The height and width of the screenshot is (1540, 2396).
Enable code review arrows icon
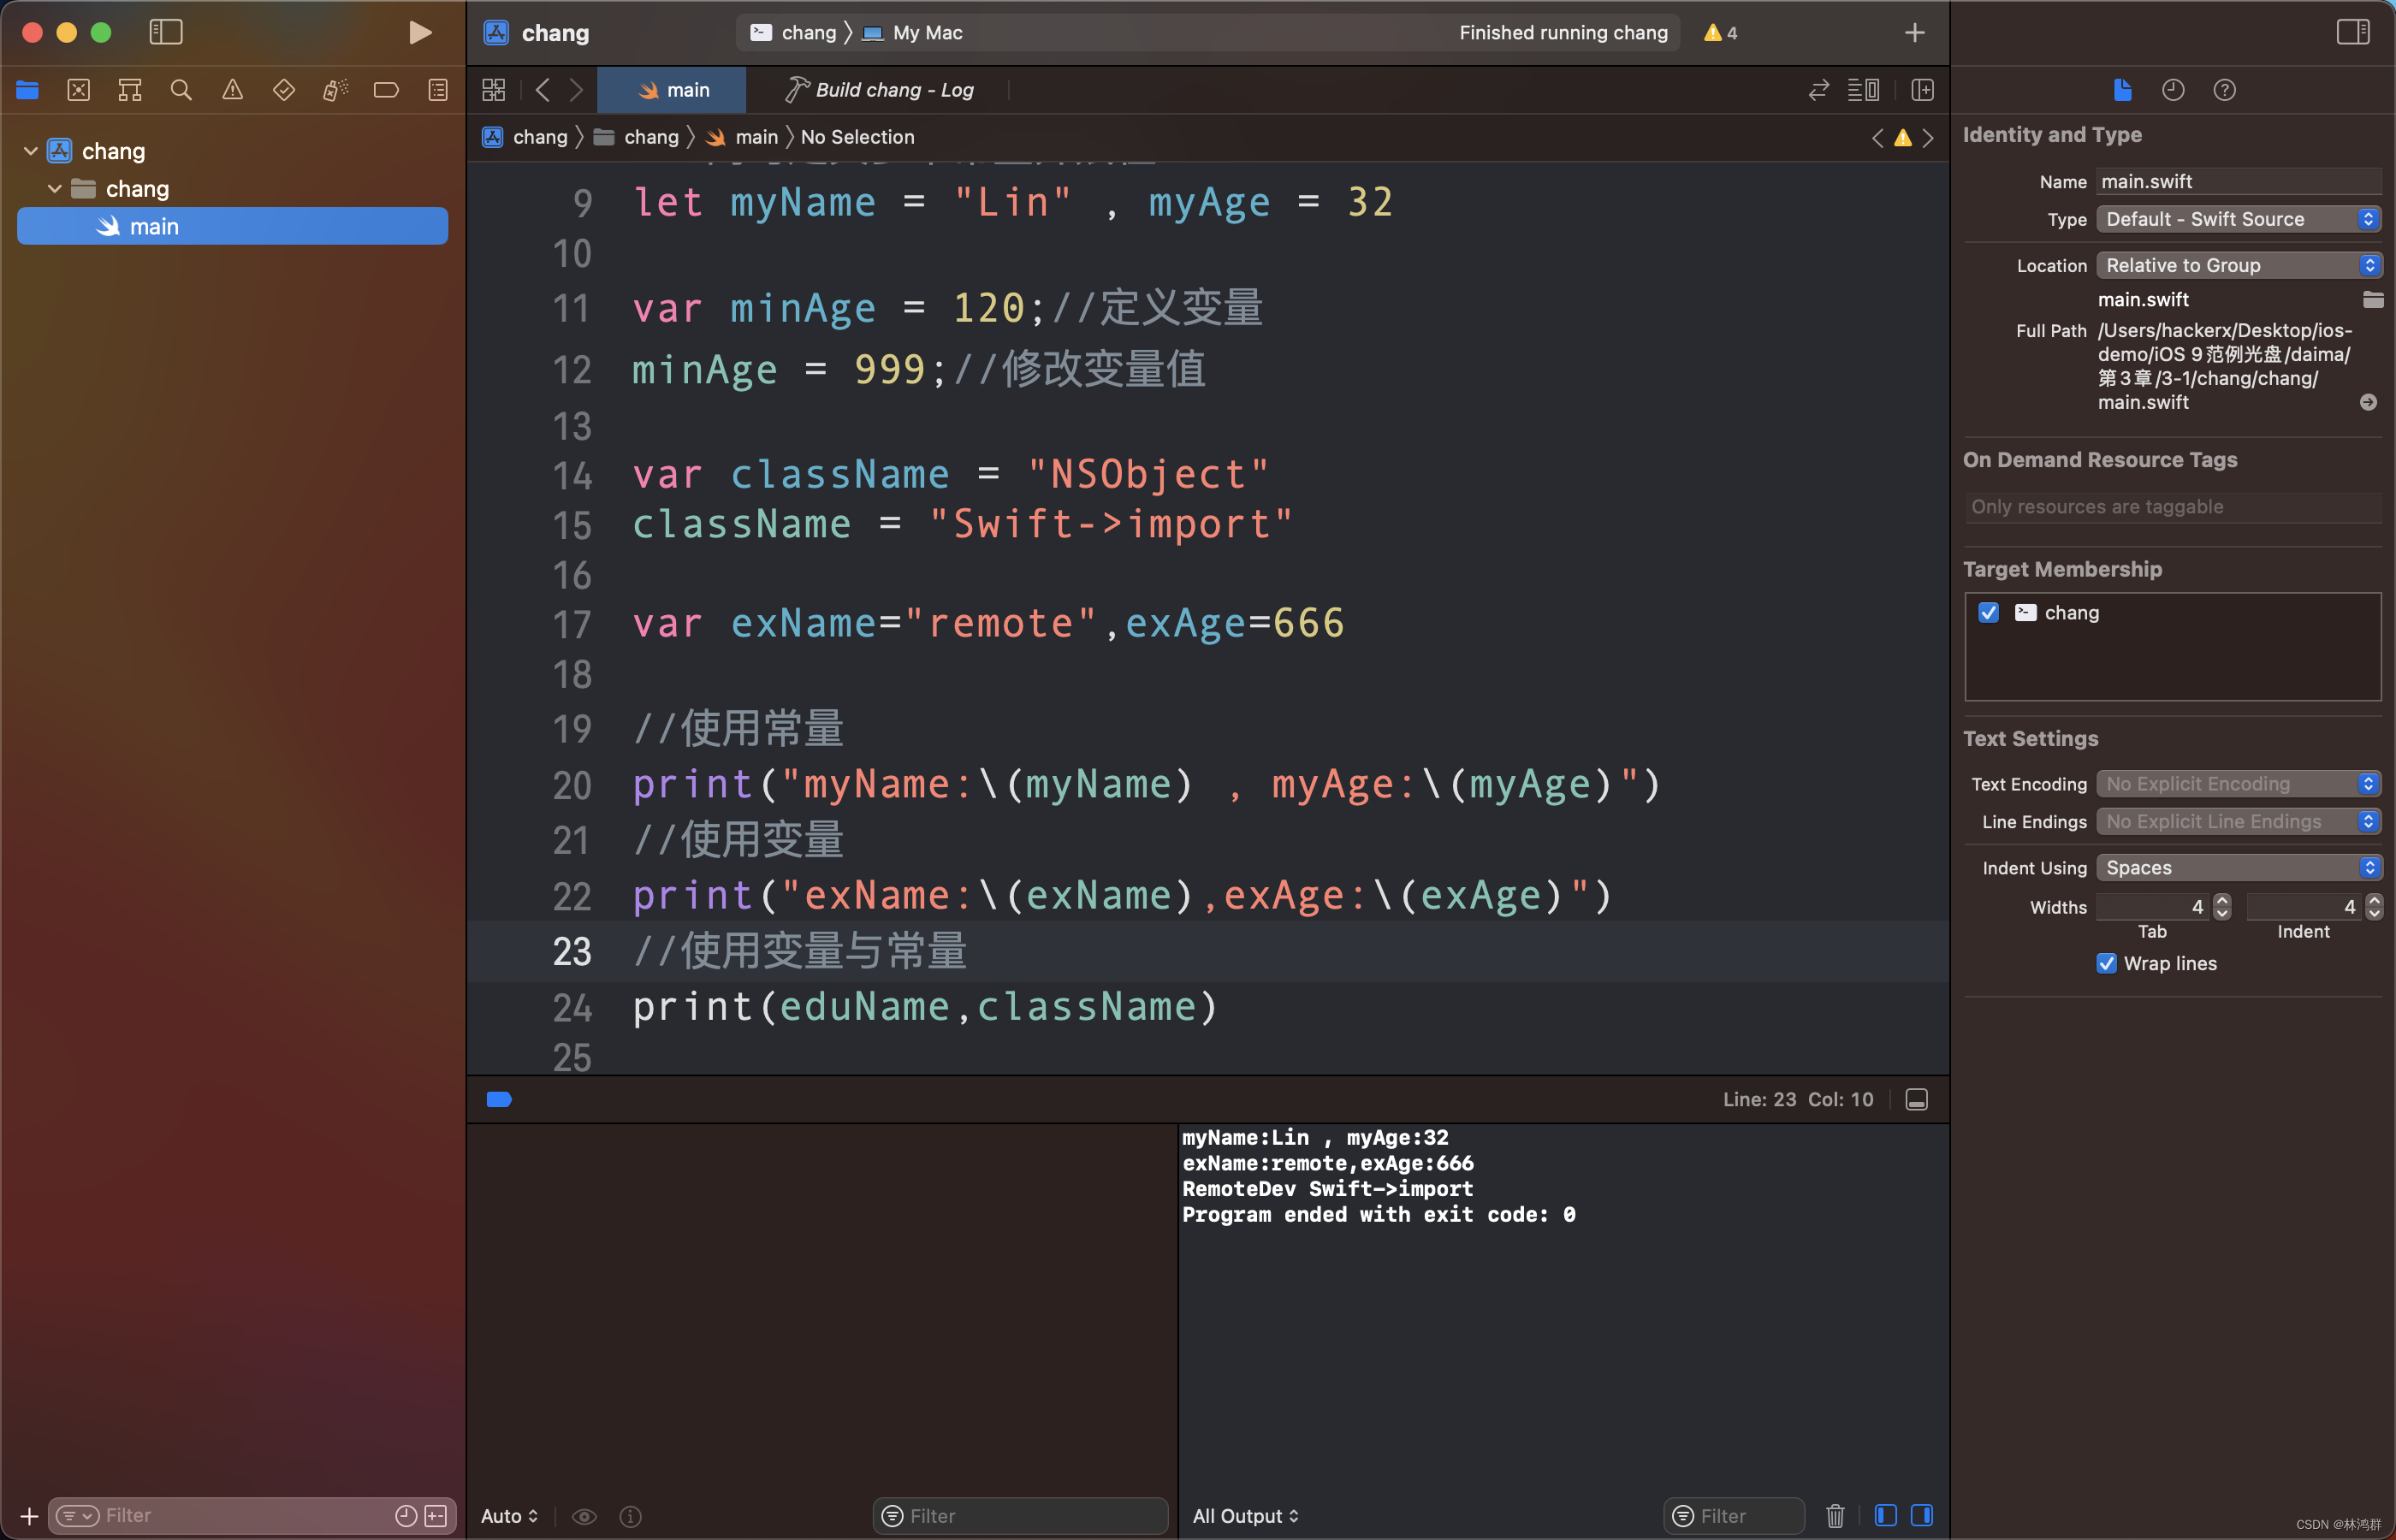1819,90
